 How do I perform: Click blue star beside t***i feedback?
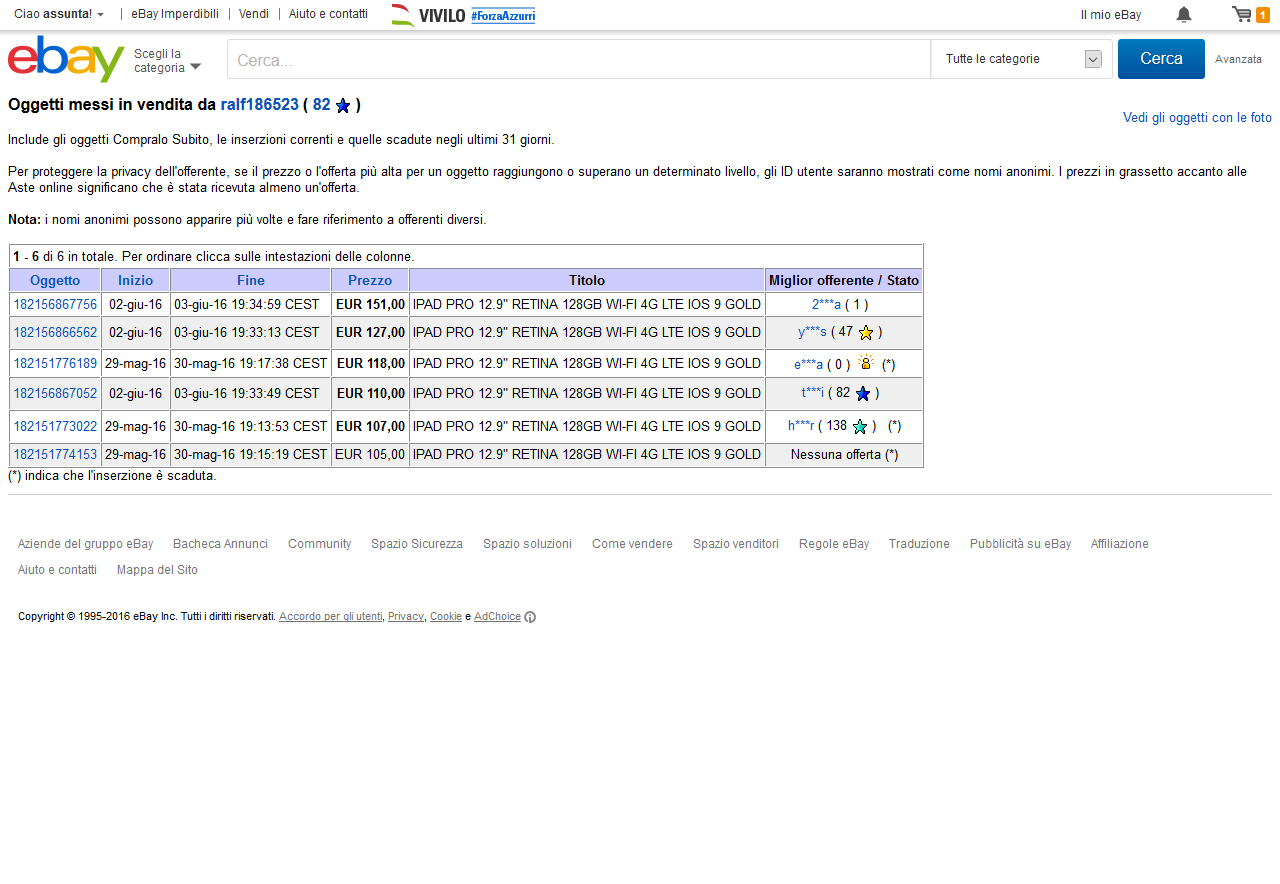[x=863, y=393]
